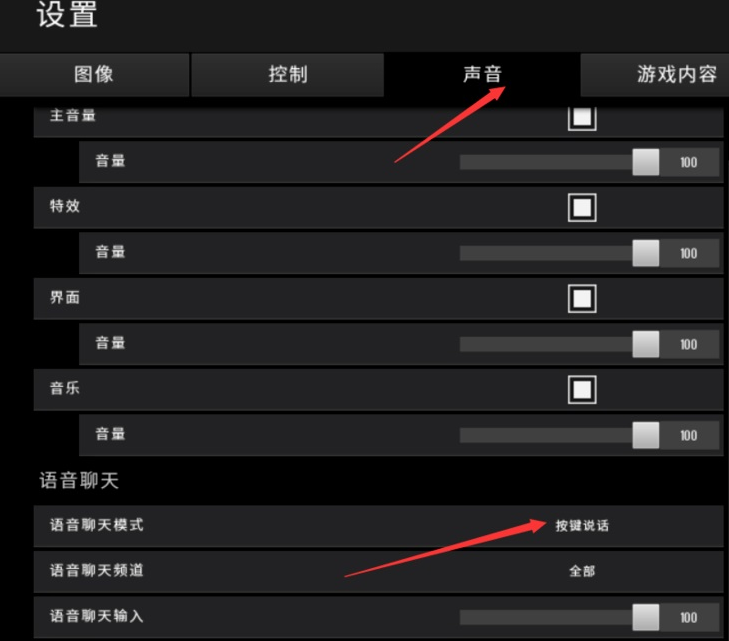The width and height of the screenshot is (729, 641).
Task: Change 语音聊天频道 value 全部
Action: (x=582, y=571)
